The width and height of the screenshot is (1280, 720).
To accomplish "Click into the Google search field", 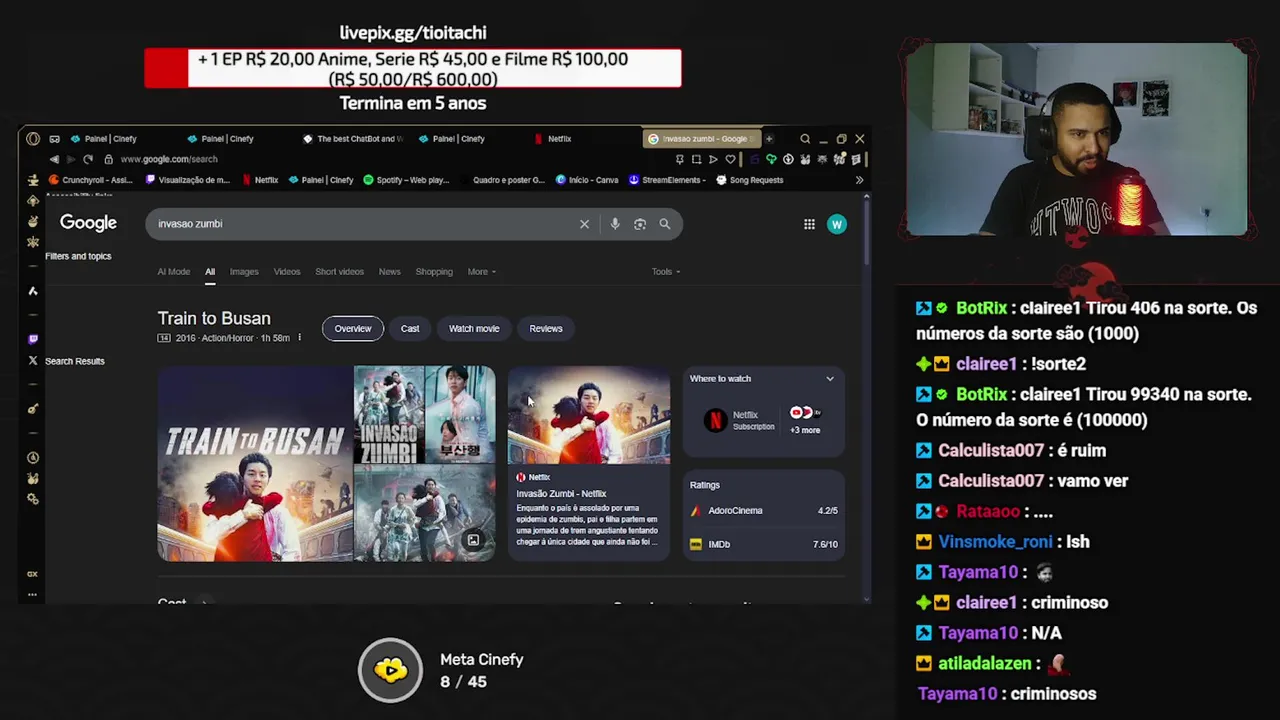I will [x=365, y=224].
